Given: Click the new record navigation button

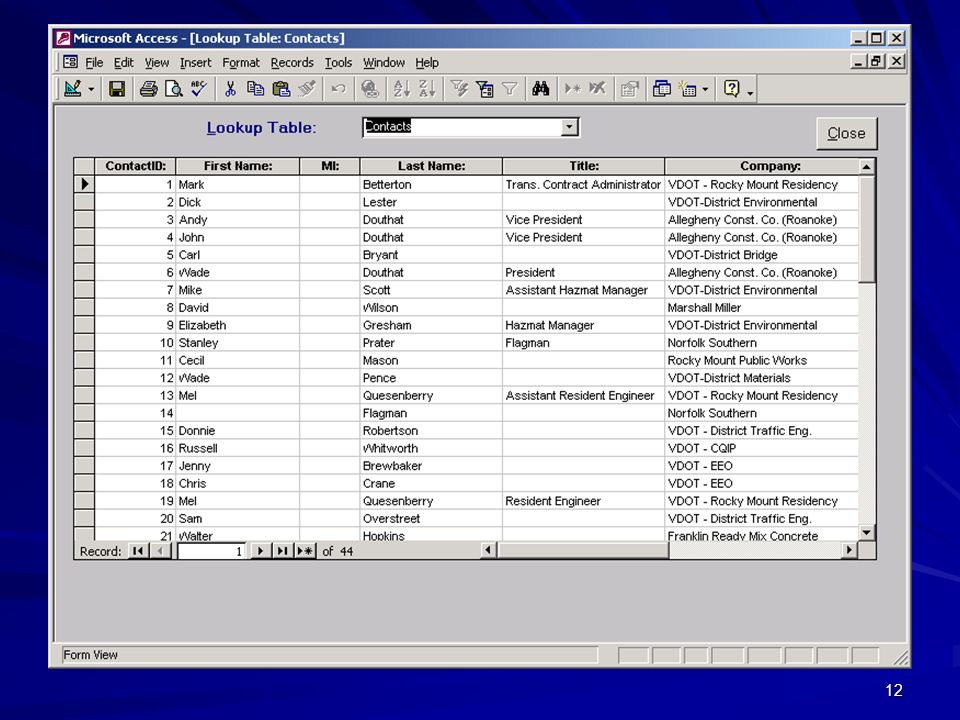Looking at the screenshot, I should (x=305, y=551).
